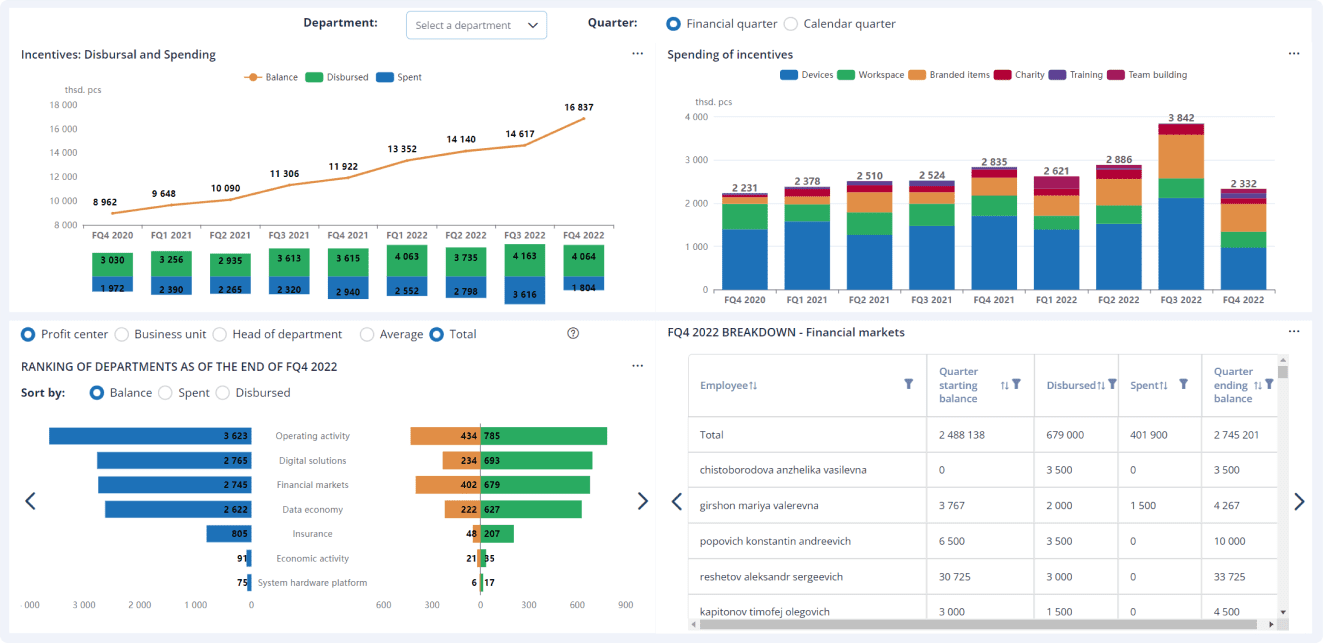This screenshot has width=1323, height=643.
Task: Open the Select a department dropdown
Action: pyautogui.click(x=476, y=25)
